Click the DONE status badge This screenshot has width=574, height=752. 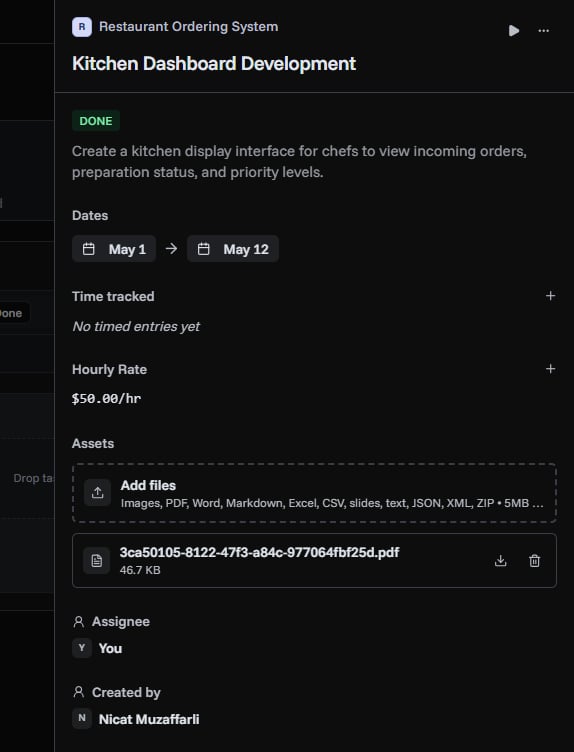(96, 121)
